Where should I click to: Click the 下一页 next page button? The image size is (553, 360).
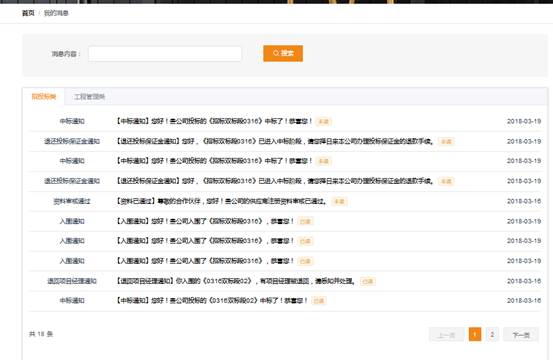pos(521,335)
